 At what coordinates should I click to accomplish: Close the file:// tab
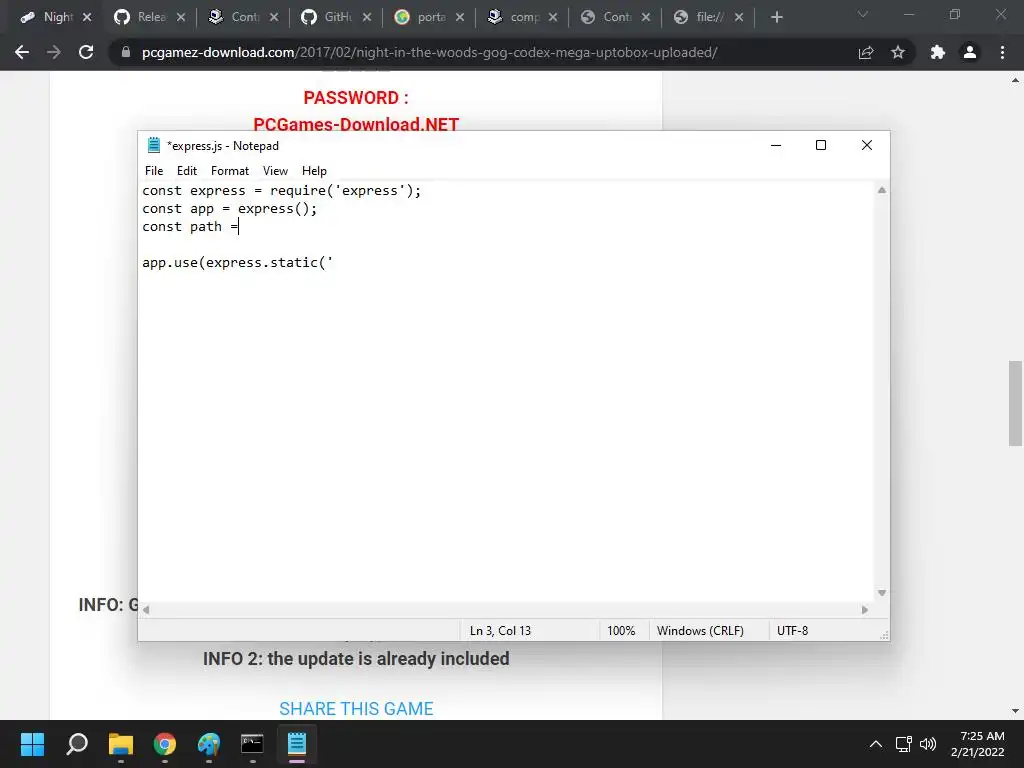[739, 17]
